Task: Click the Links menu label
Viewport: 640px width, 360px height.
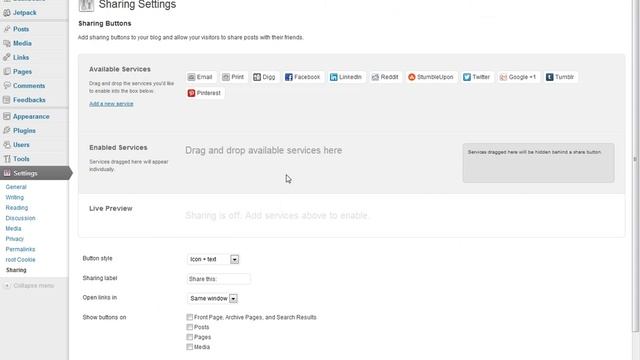Action: point(21,58)
